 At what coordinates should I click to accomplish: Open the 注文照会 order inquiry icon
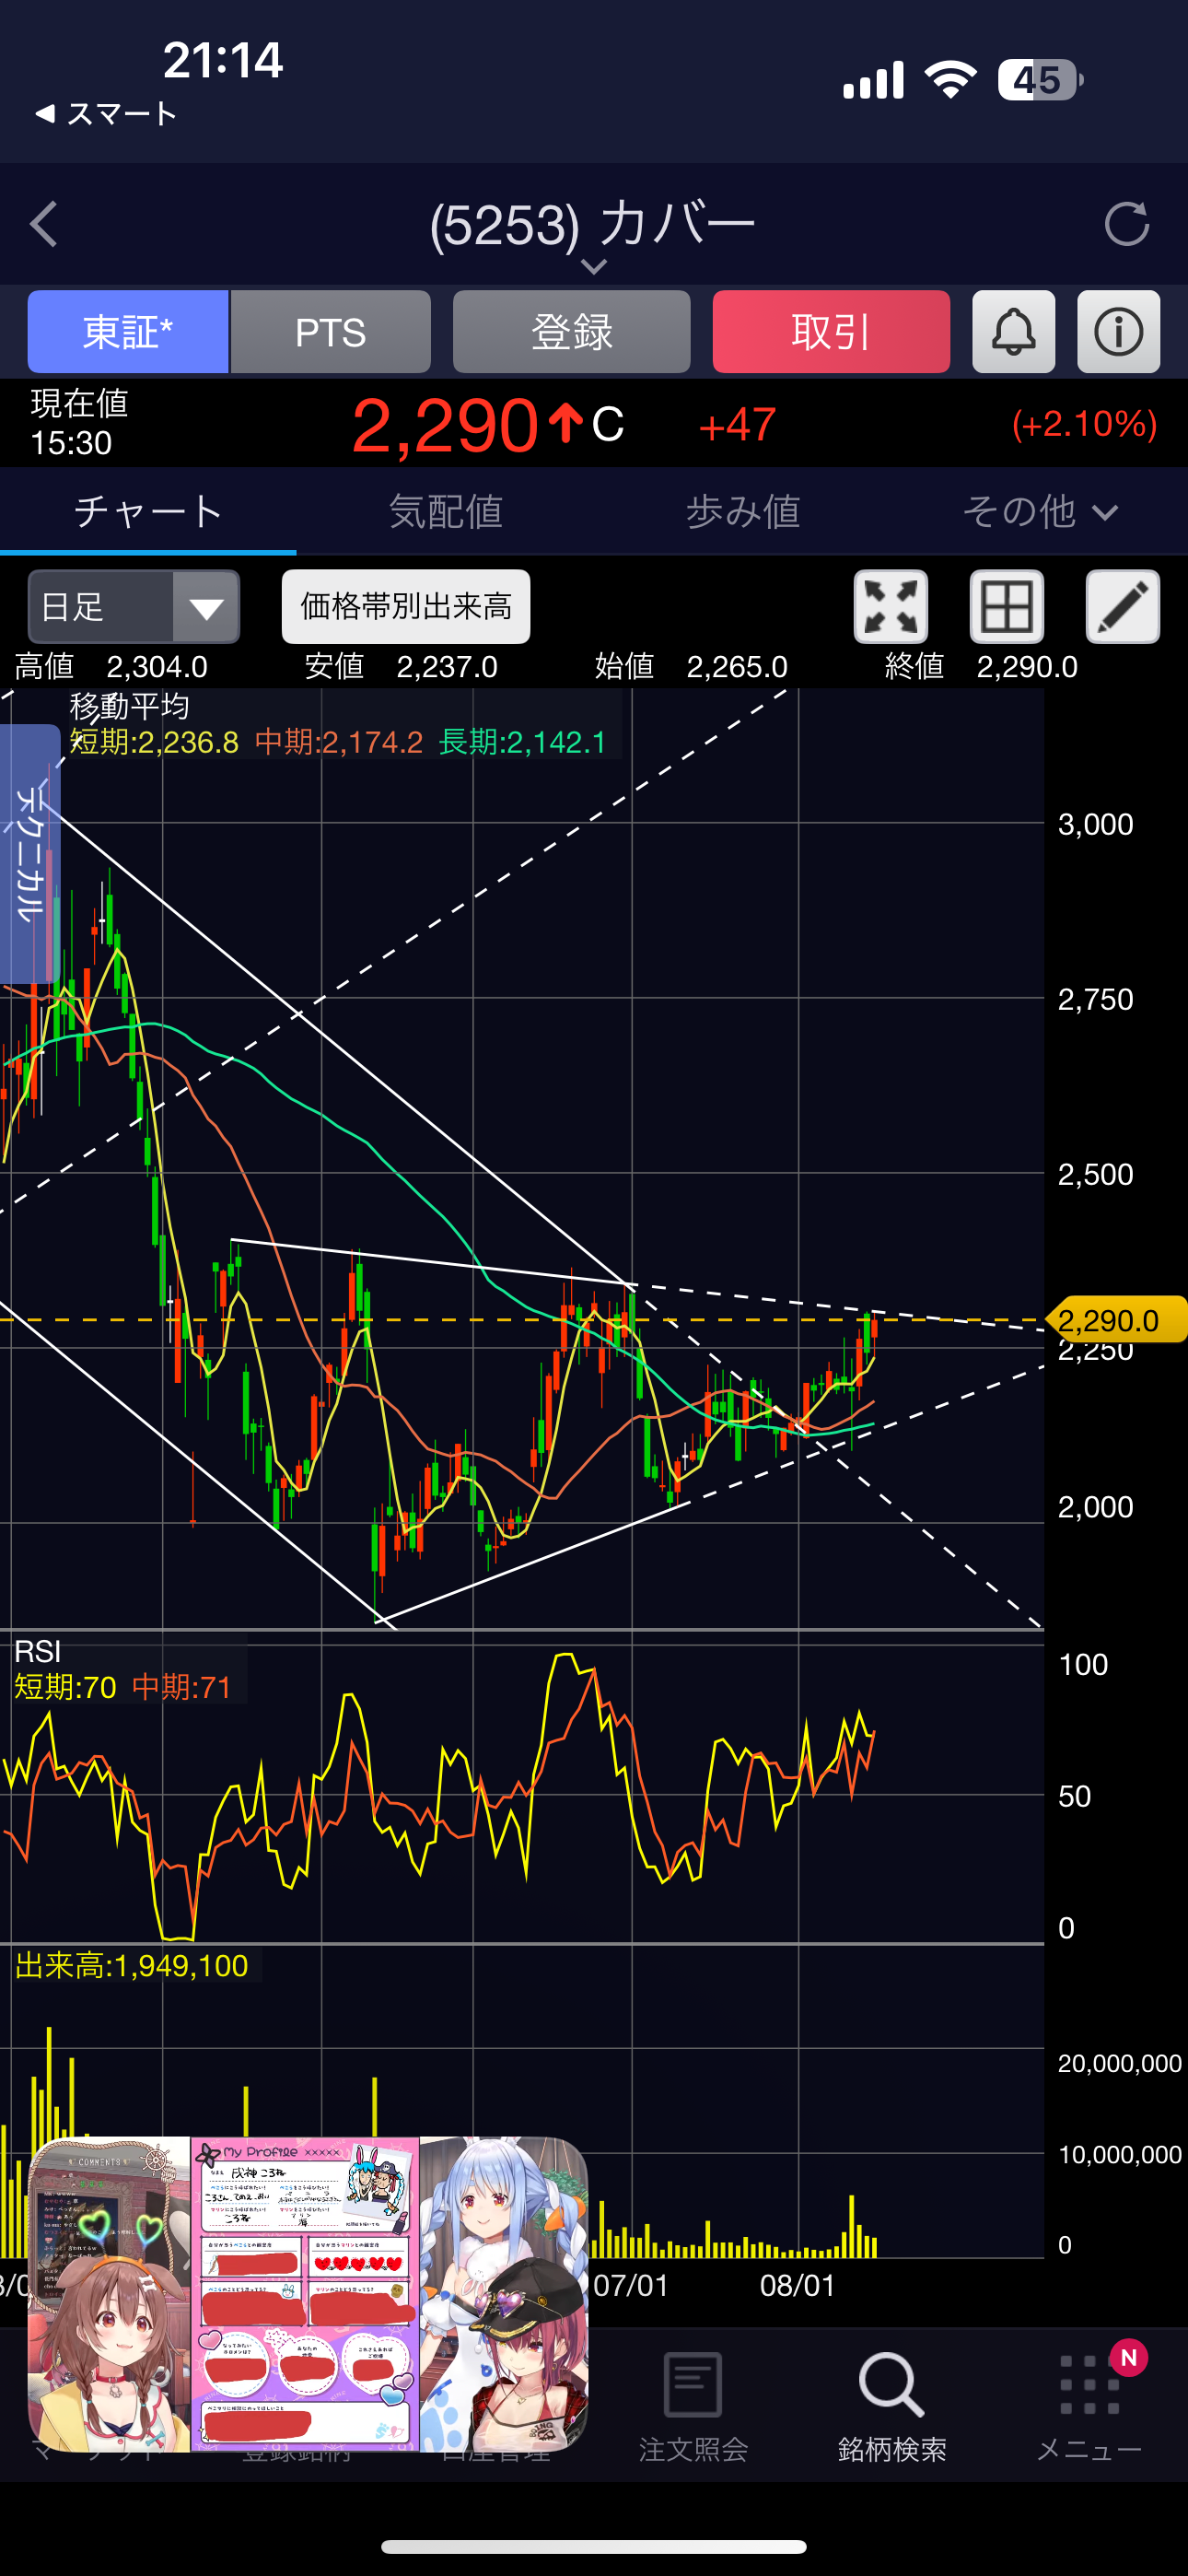click(x=692, y=2384)
